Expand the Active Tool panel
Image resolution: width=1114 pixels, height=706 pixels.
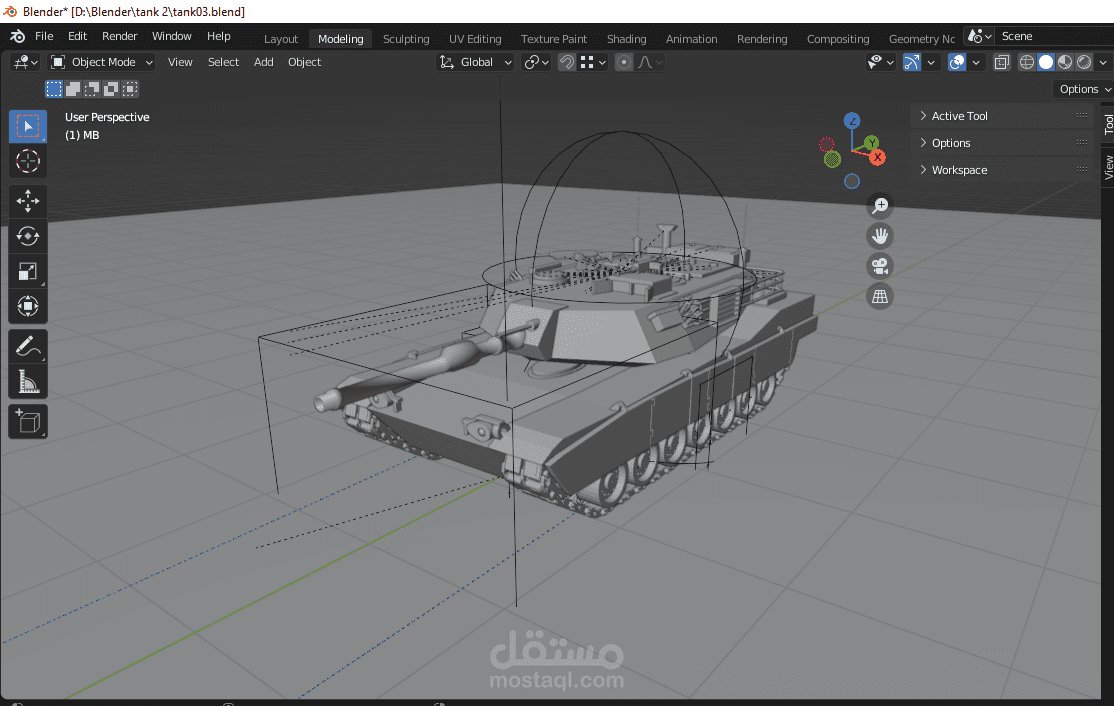1002,116
